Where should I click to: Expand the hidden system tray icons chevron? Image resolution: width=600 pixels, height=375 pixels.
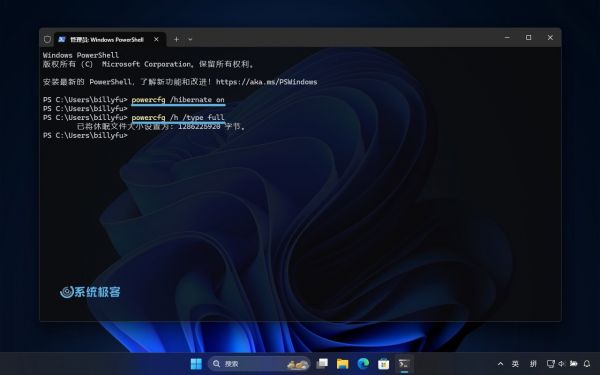pyautogui.click(x=500, y=364)
